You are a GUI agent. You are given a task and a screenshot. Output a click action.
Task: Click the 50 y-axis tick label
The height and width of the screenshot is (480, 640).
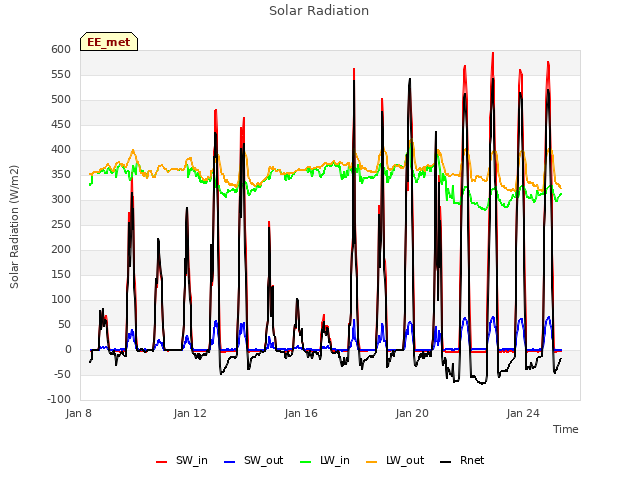pos(64,325)
